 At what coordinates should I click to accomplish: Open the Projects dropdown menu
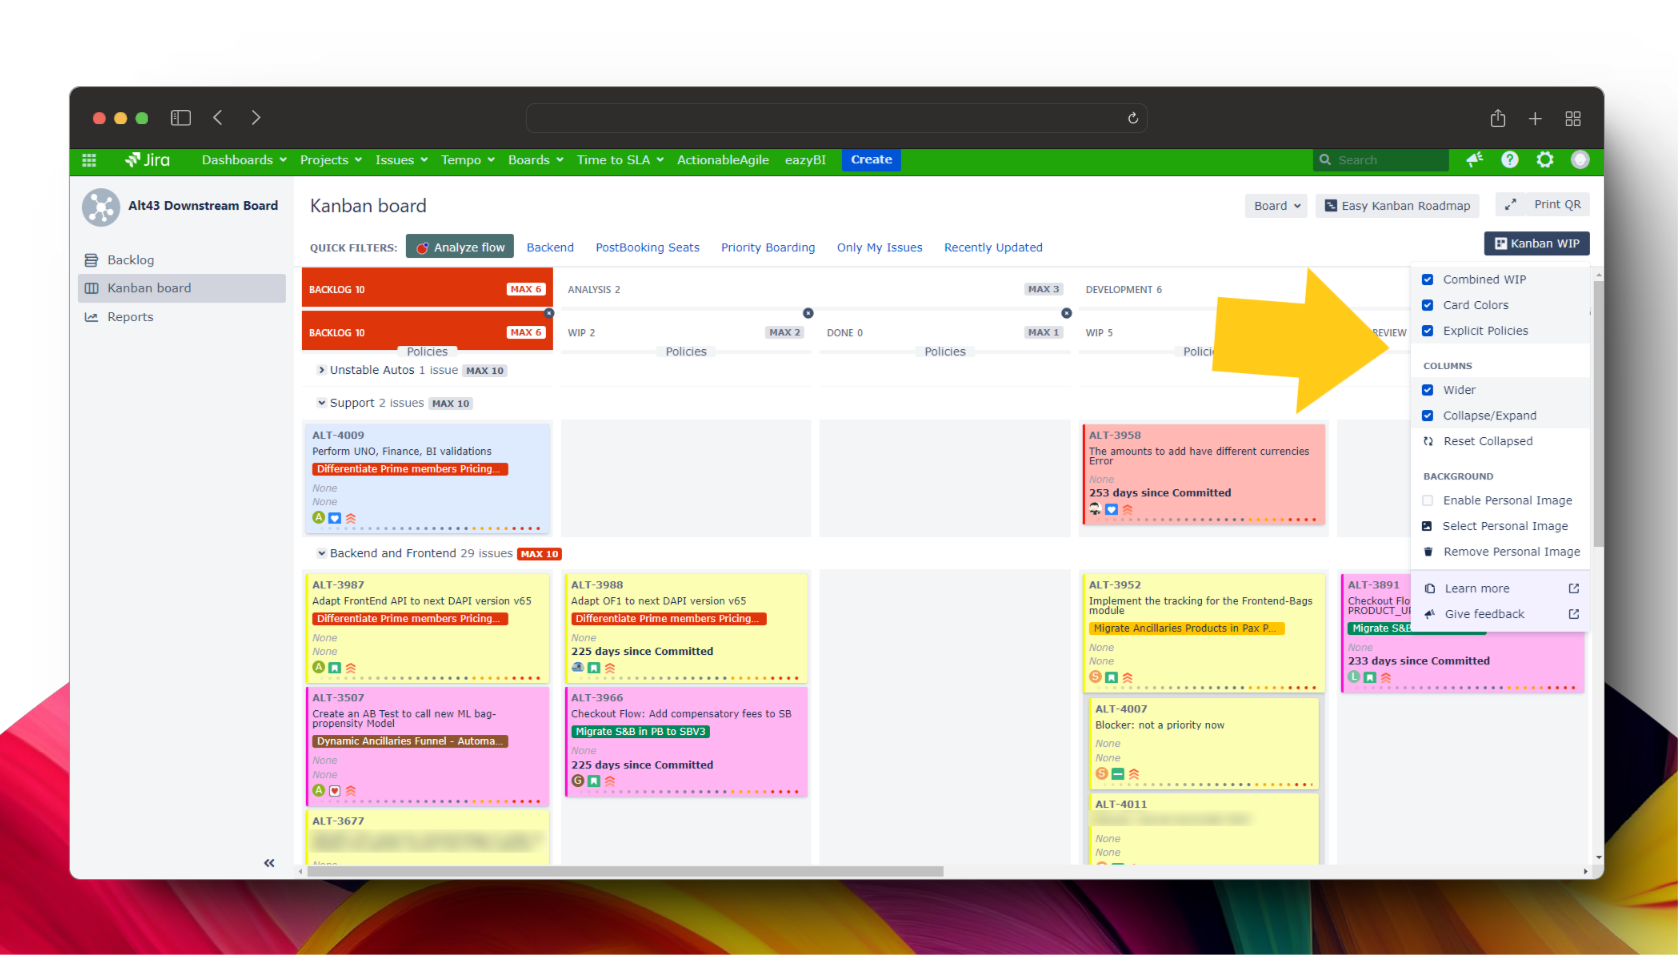click(x=331, y=160)
